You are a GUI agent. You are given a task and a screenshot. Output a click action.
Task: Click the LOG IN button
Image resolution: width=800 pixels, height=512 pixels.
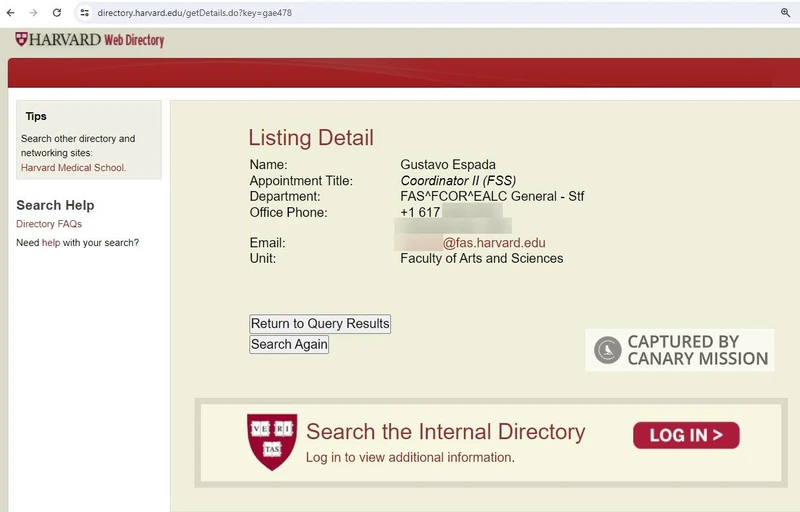point(686,435)
